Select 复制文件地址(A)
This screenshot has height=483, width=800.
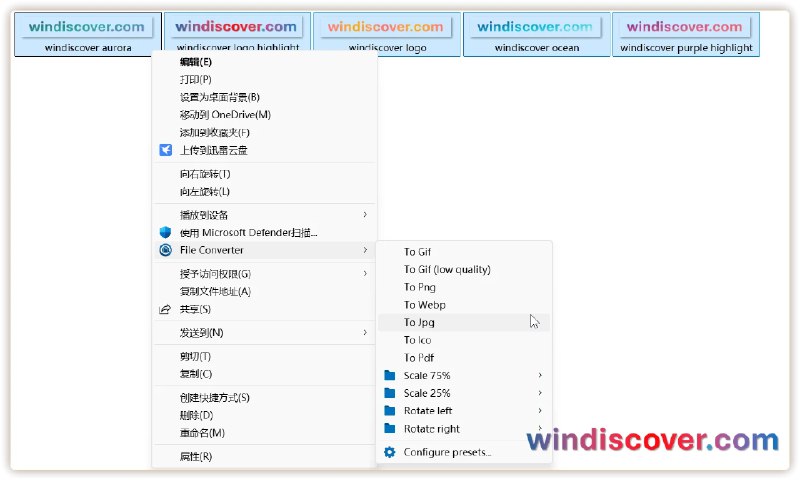tap(264, 292)
